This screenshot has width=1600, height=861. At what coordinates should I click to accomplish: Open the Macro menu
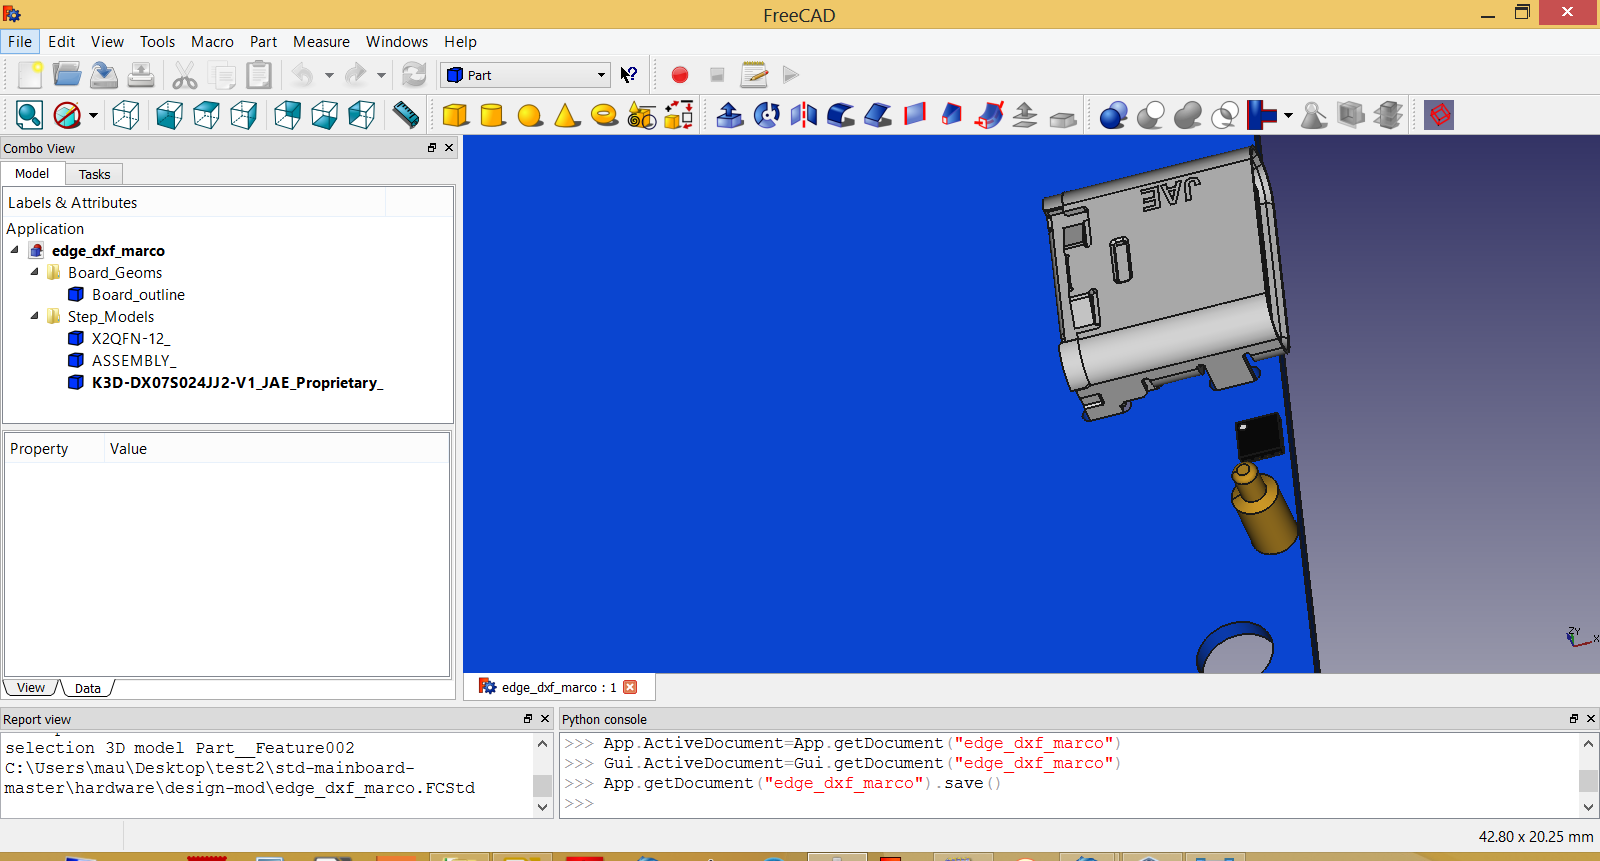click(212, 42)
